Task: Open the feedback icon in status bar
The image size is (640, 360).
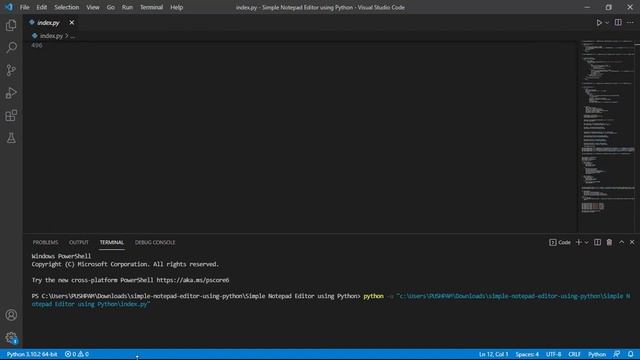Action: coord(617,354)
